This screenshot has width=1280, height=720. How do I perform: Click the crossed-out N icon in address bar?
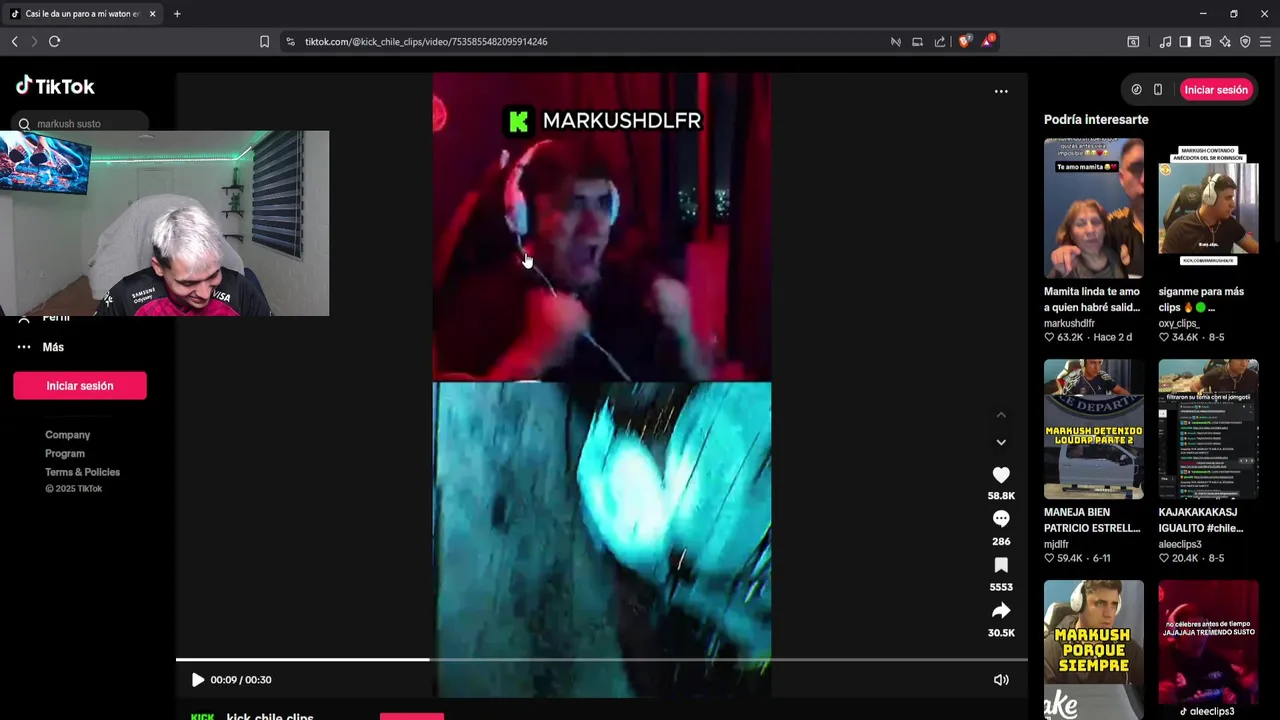click(x=896, y=42)
